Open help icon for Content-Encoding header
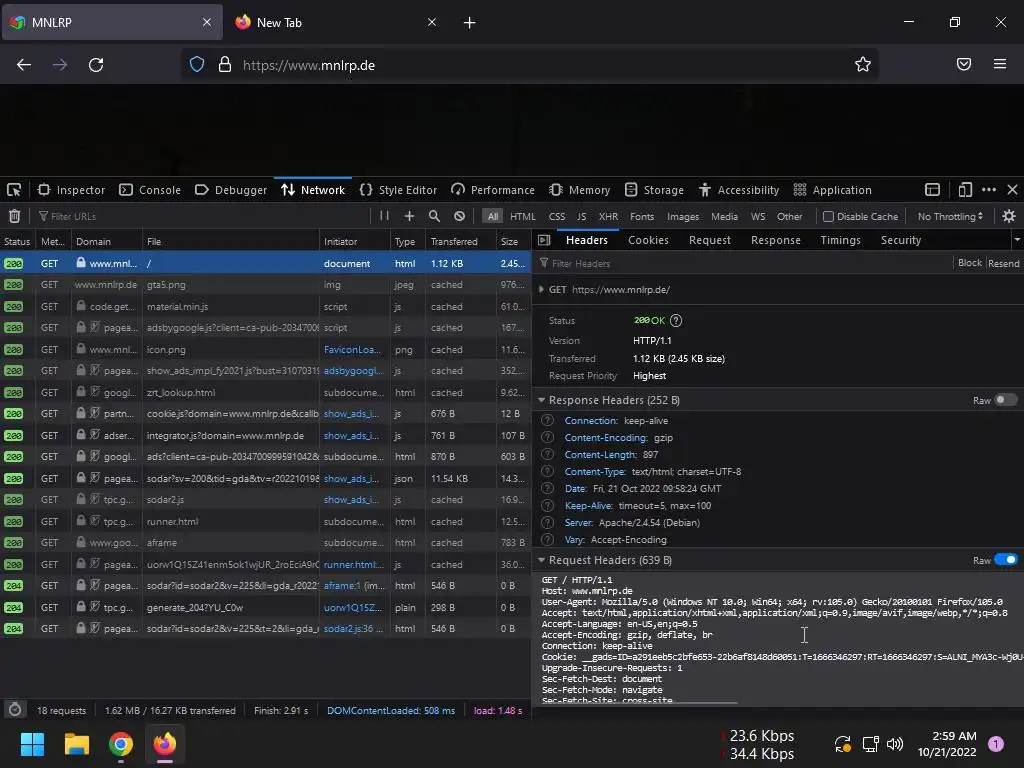The height and width of the screenshot is (768, 1024). (x=548, y=438)
